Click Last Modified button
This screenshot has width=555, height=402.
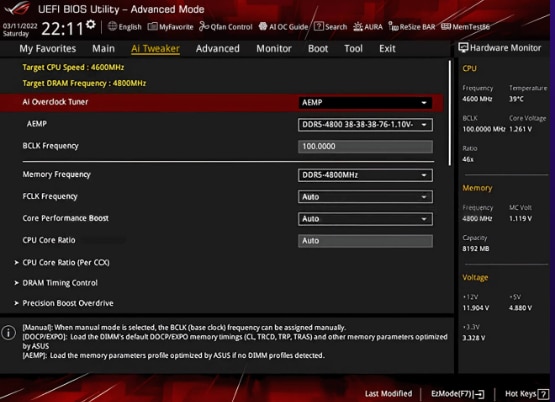pos(388,394)
